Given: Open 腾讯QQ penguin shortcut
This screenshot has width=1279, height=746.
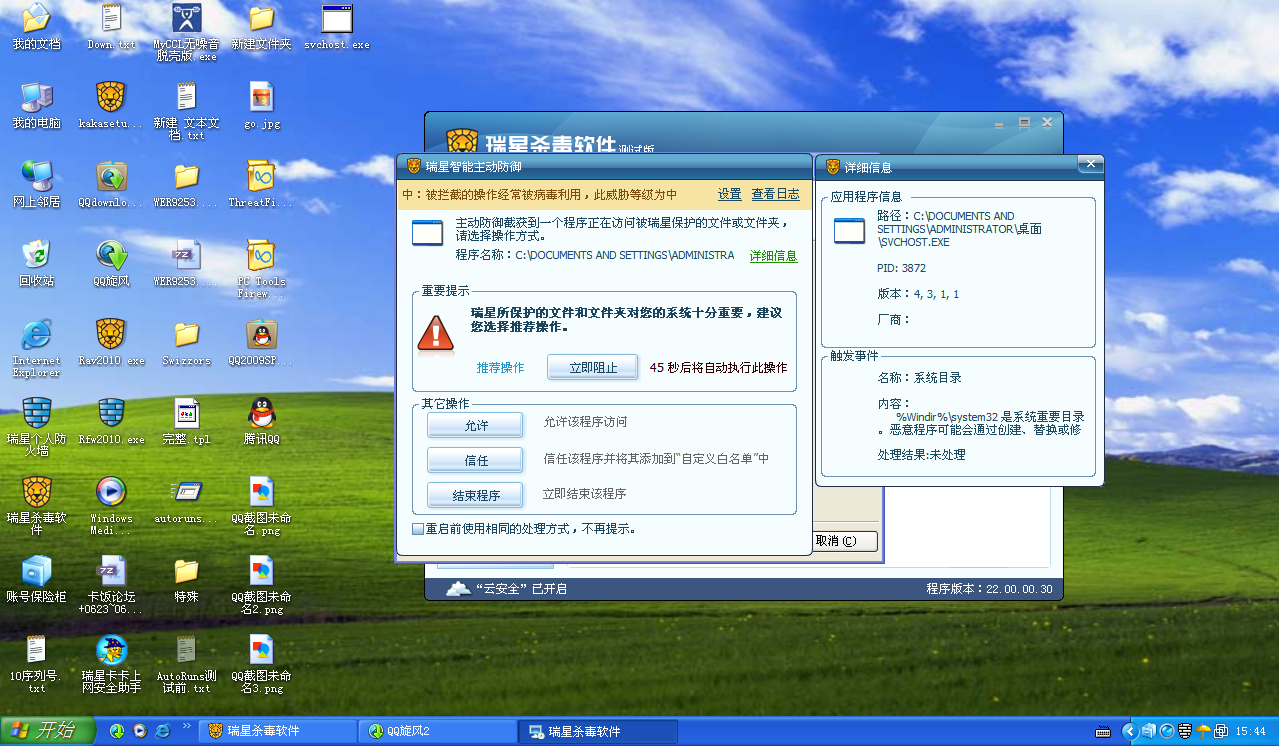Looking at the screenshot, I should coord(261,421).
